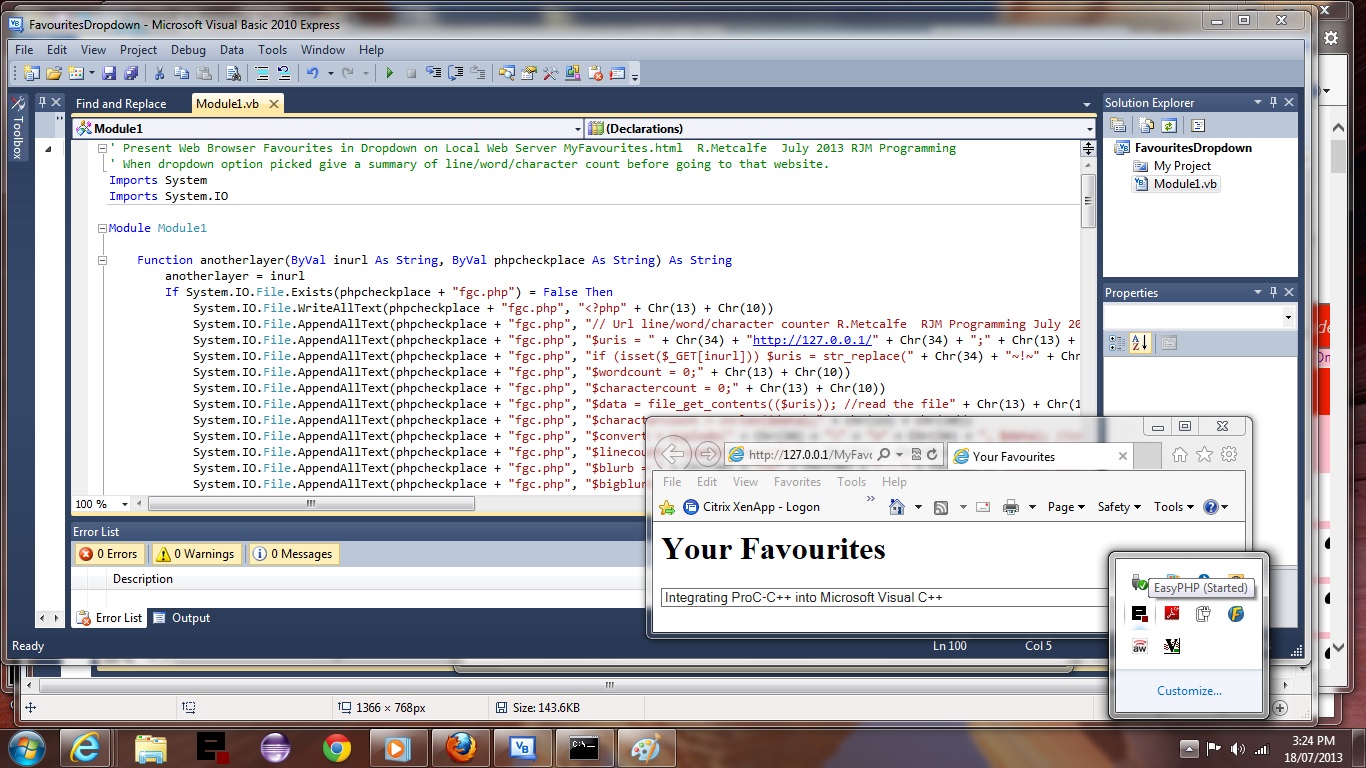The width and height of the screenshot is (1366, 768).
Task: Open the IE Safety dropdown menu
Action: 1119,507
